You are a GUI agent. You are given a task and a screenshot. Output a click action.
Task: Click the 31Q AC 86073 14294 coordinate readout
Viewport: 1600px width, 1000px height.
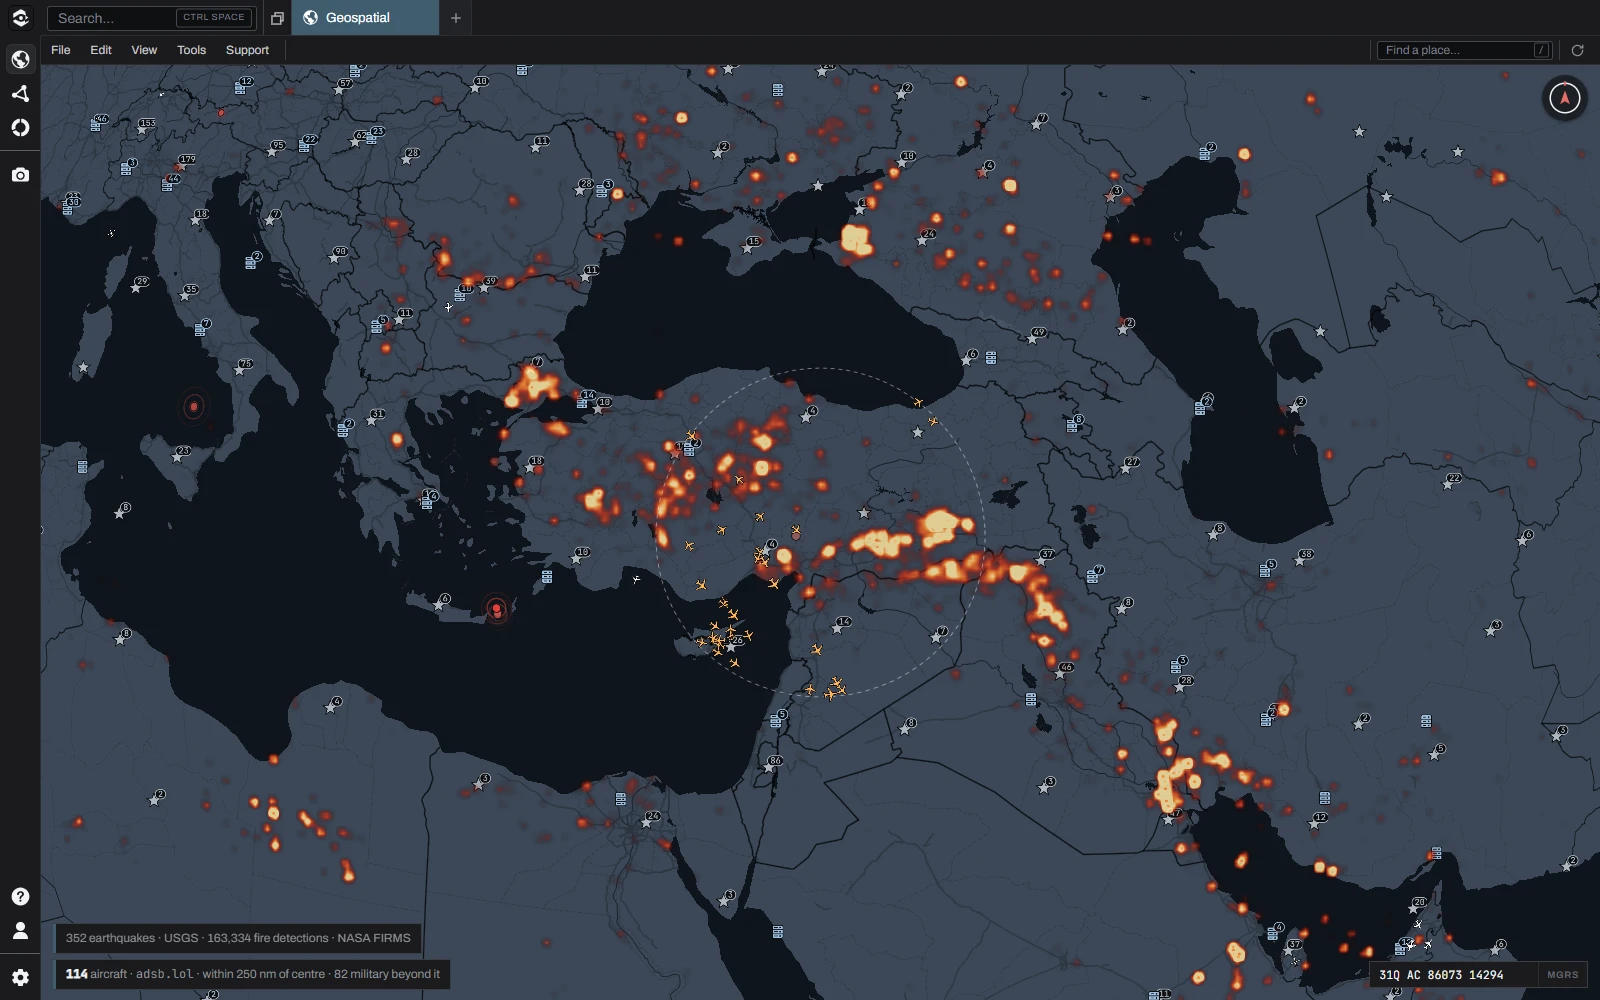click(x=1441, y=975)
